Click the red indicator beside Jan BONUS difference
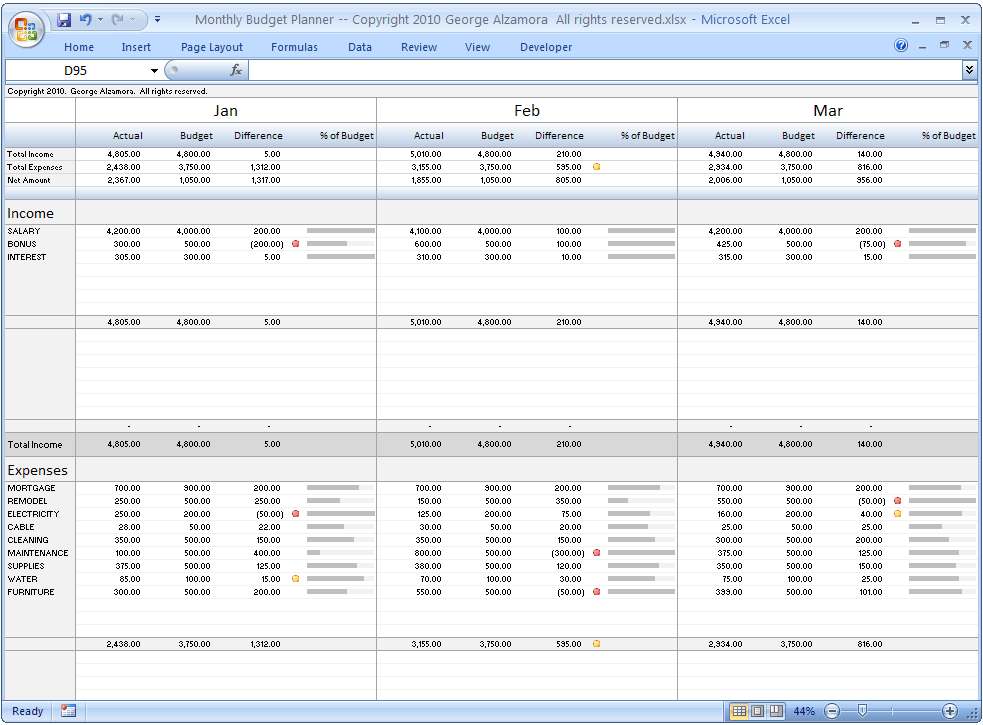Image resolution: width=983 pixels, height=725 pixels. click(295, 244)
